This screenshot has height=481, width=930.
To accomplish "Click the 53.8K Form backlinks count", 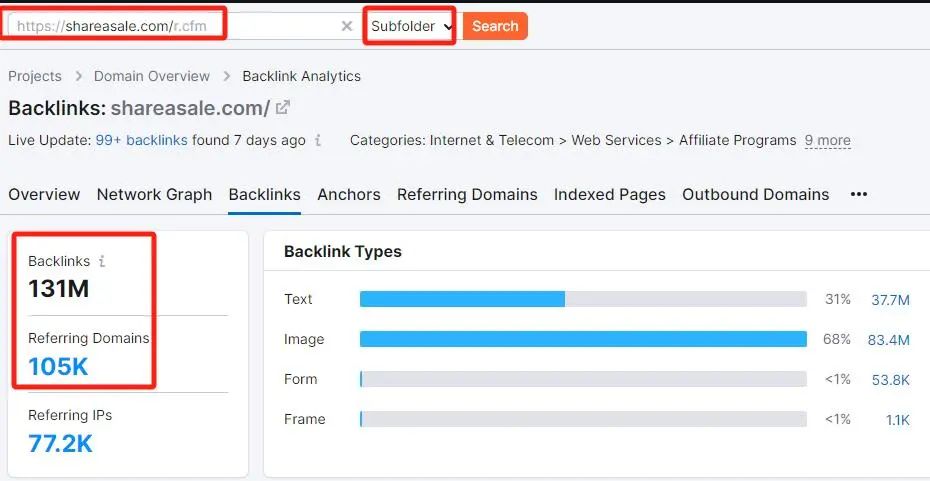I will [x=891, y=380].
